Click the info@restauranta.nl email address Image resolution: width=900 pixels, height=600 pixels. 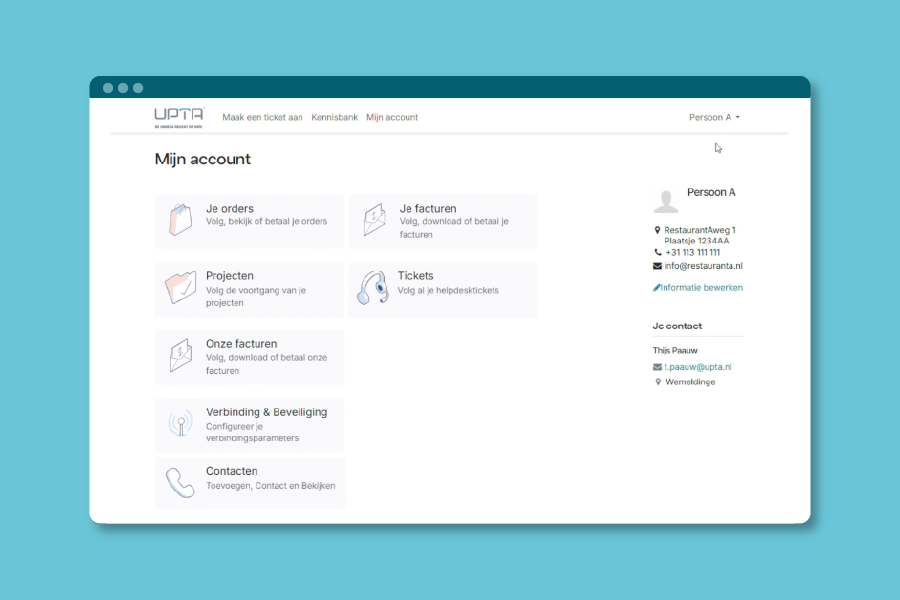tap(703, 266)
